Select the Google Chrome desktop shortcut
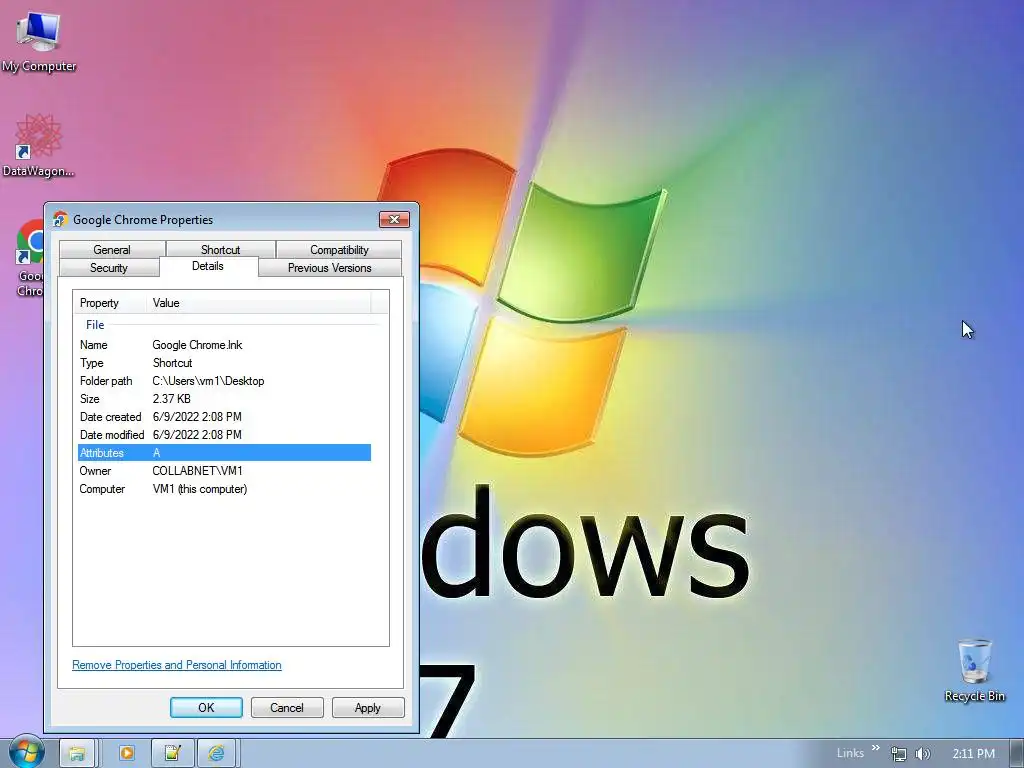This screenshot has width=1024, height=768. (x=30, y=259)
